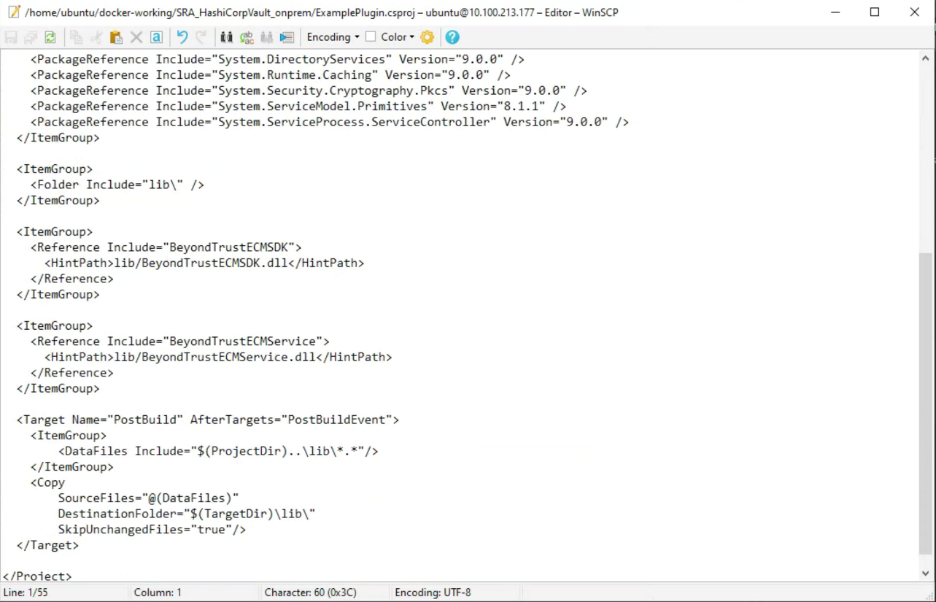The image size is (936, 602).
Task: Click the SourceFiles="@(DataFiles)" line
Action: pos(148,498)
